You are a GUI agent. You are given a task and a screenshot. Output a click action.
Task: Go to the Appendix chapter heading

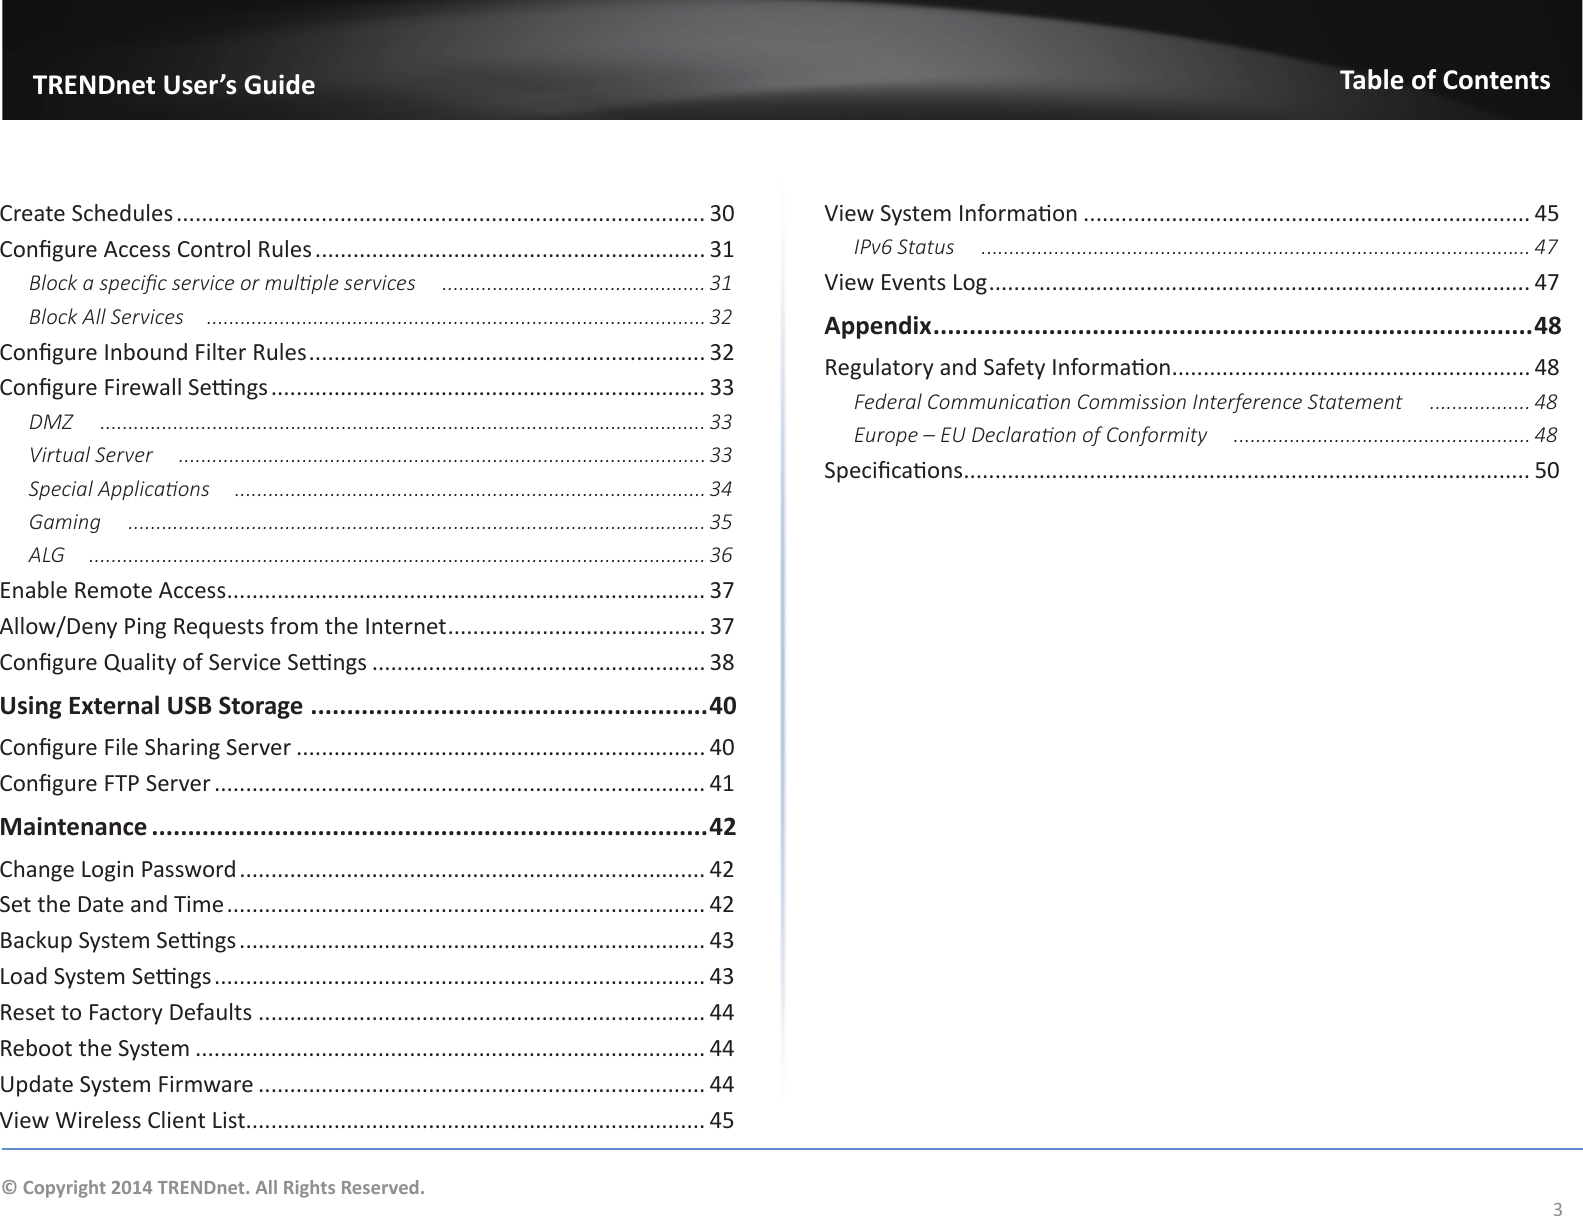point(1192,326)
